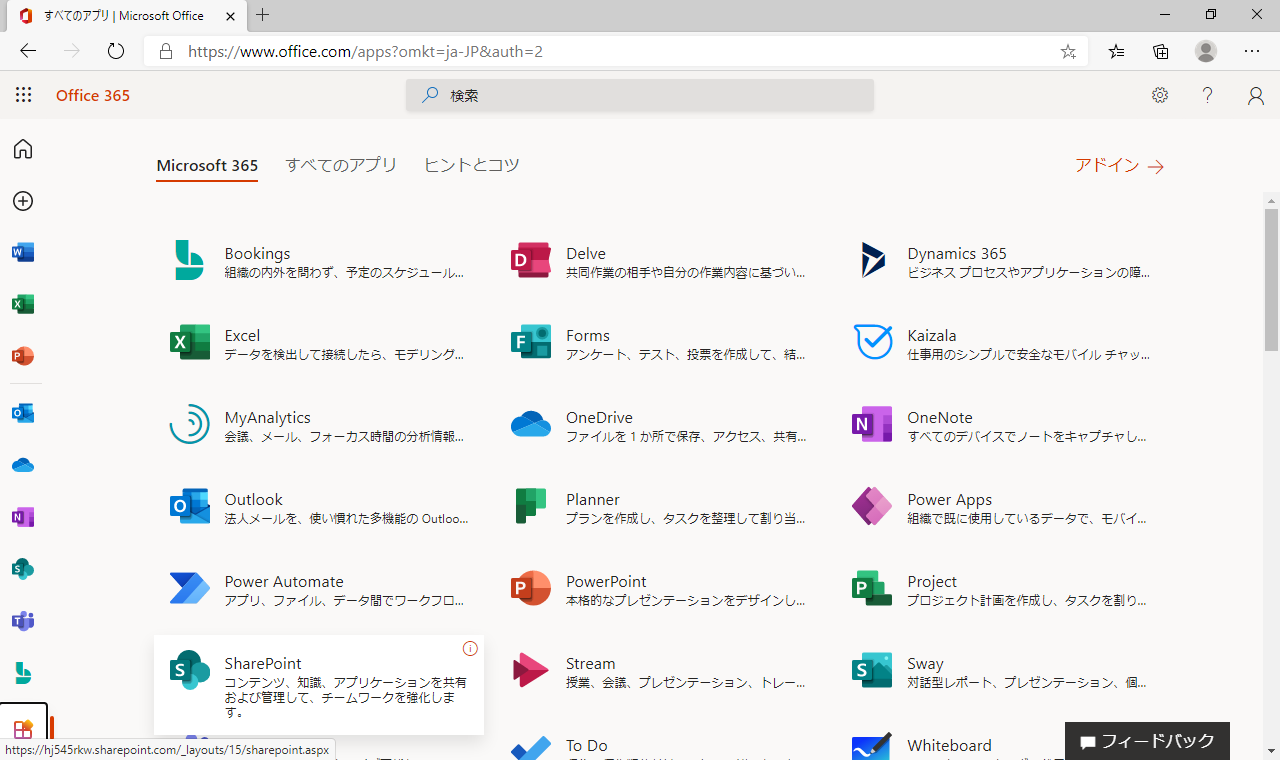Launch the Bookings app tile icon

click(189, 260)
